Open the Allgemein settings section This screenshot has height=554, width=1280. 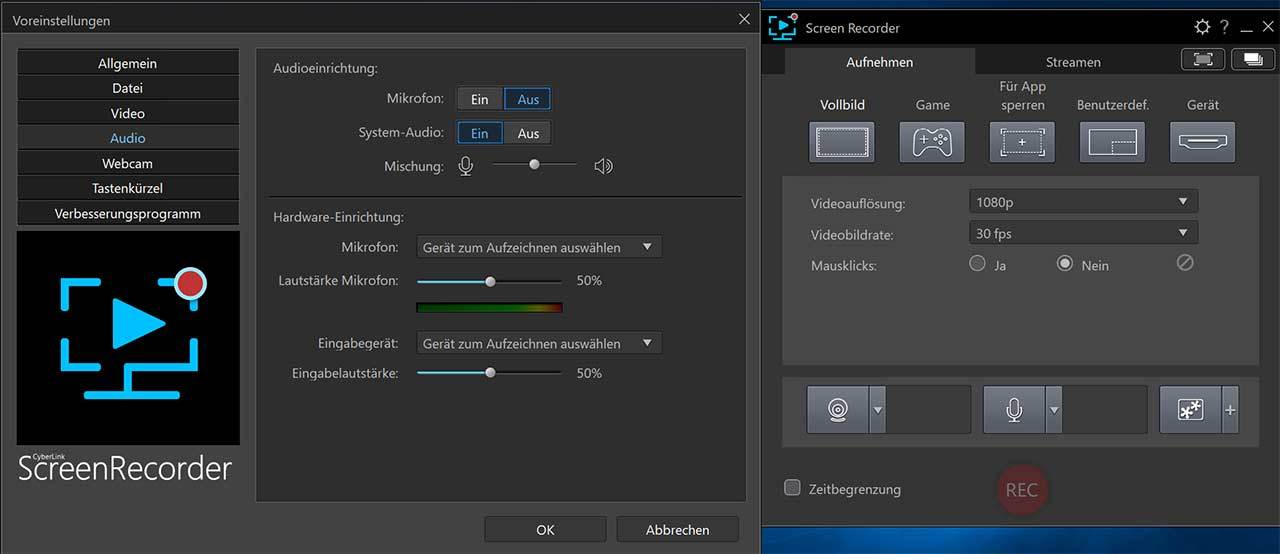tap(128, 63)
